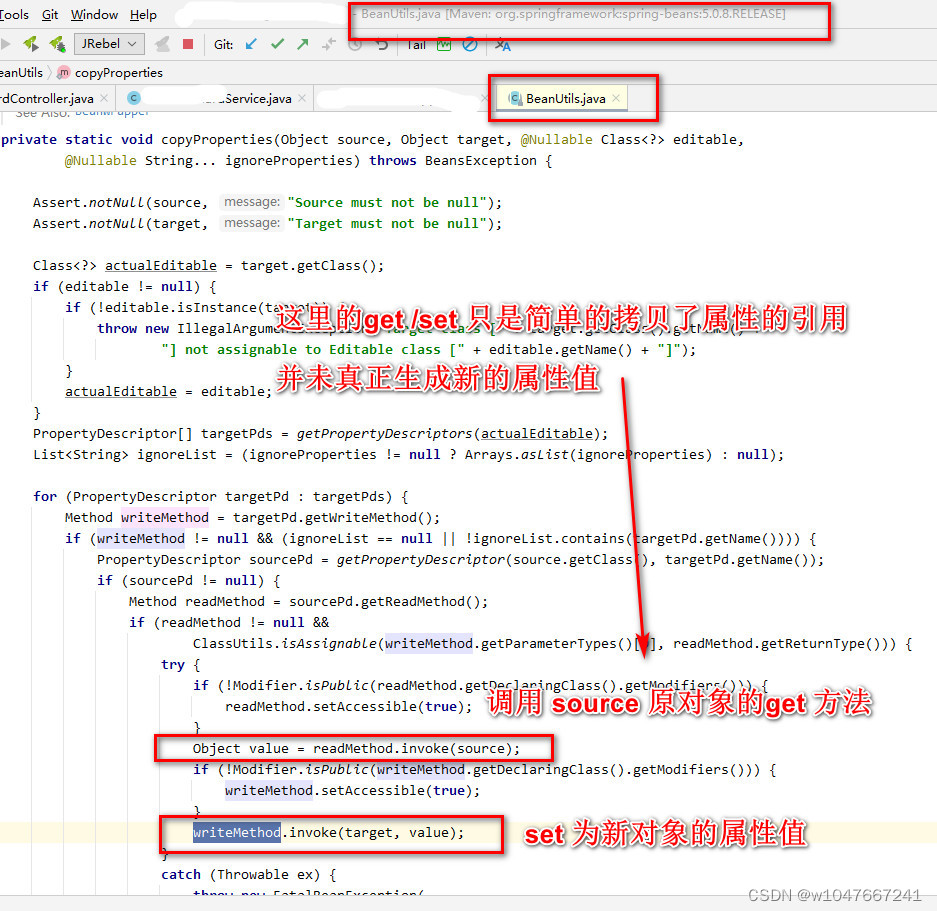Click the copyProperties breadcrumb
This screenshot has height=911, width=937.
tap(118, 72)
